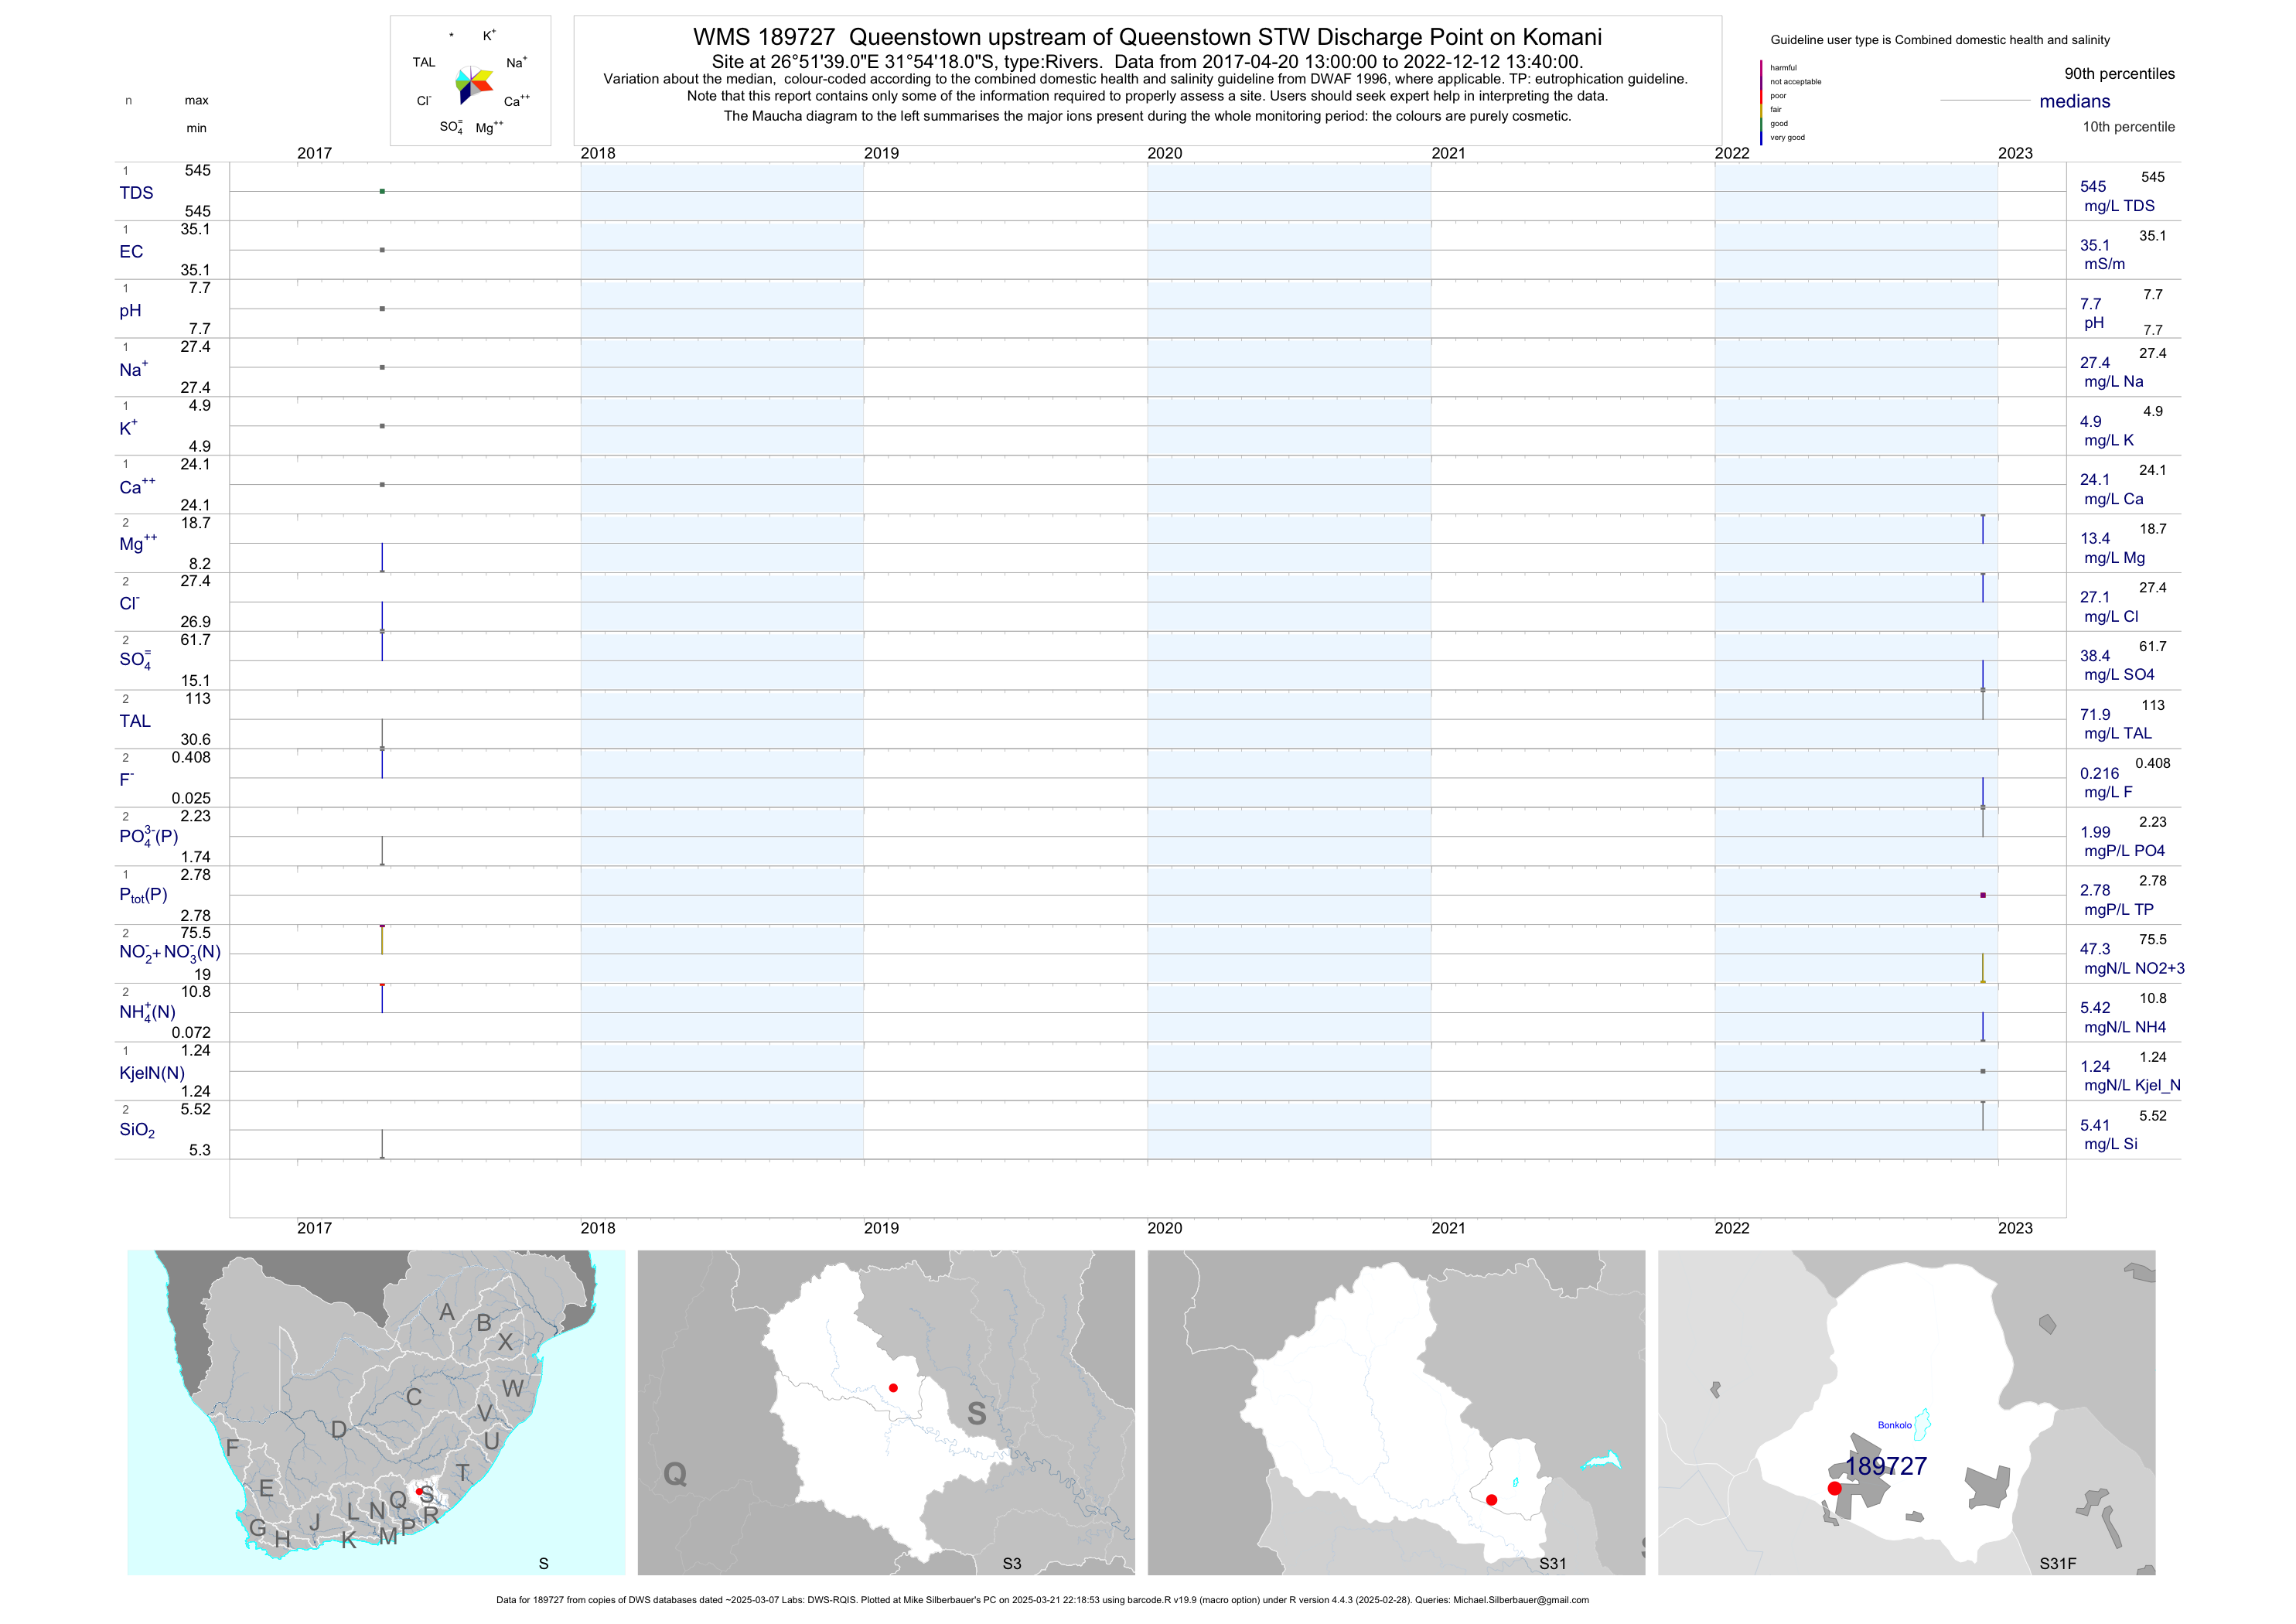Click the 5.42 mgN/L NH4 median value
2296x1624 pixels.
pos(2095,1008)
